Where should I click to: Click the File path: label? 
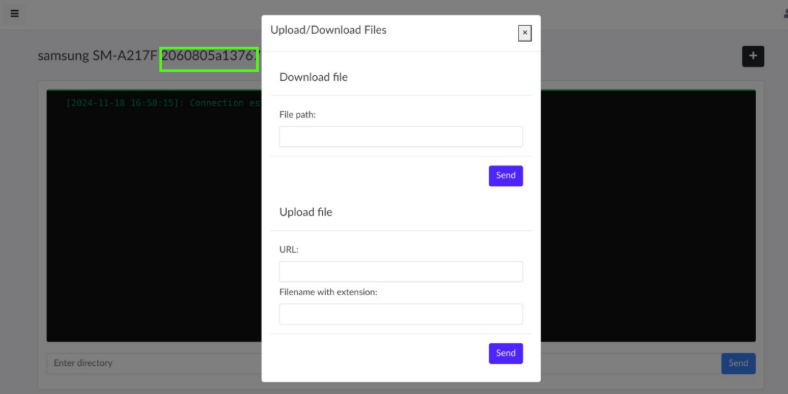tap(298, 115)
